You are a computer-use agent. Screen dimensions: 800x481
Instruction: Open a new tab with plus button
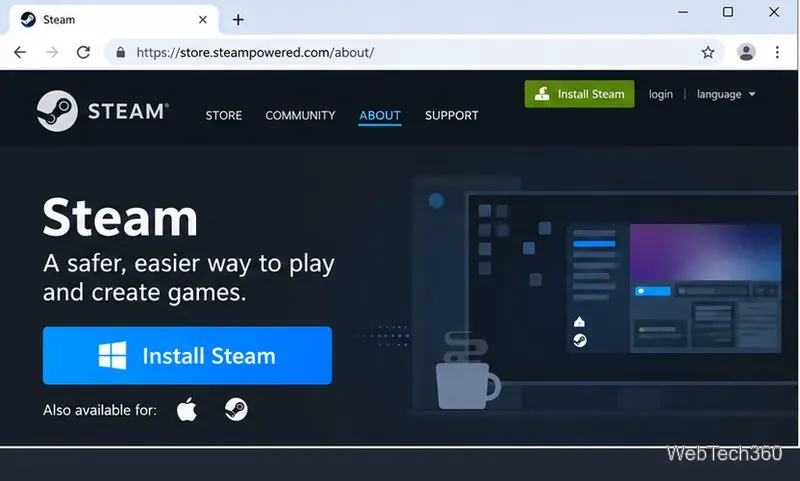click(238, 20)
